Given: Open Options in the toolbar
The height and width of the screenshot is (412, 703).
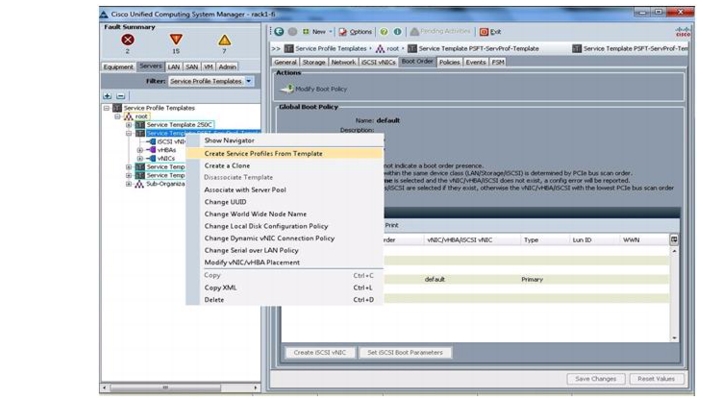Looking at the screenshot, I should pos(356,32).
